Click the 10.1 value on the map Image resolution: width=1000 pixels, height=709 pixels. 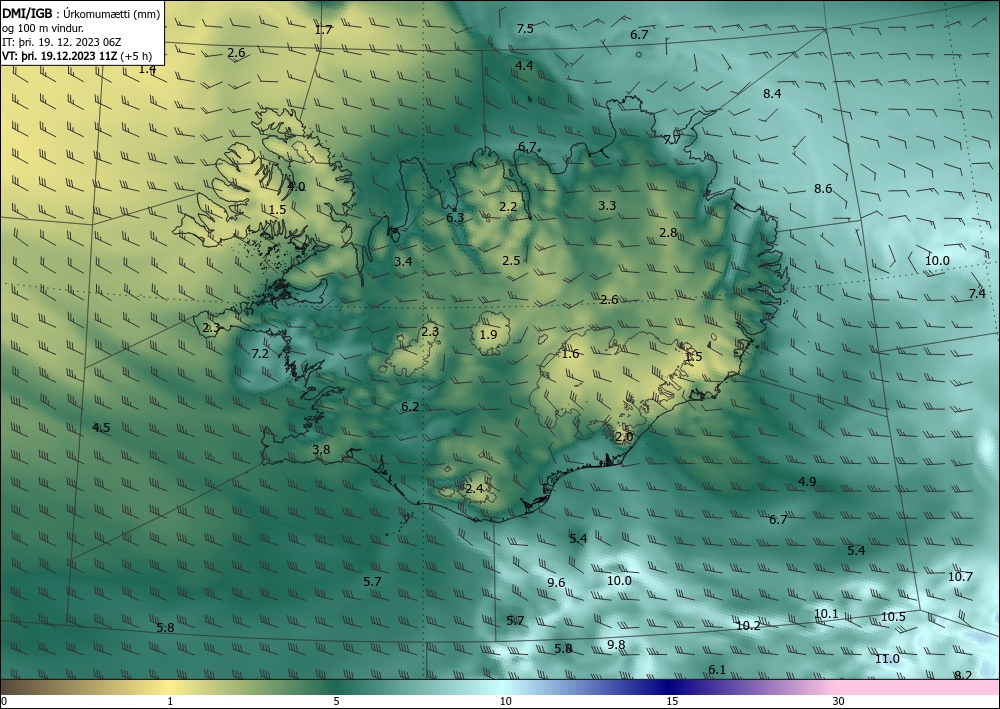826,613
